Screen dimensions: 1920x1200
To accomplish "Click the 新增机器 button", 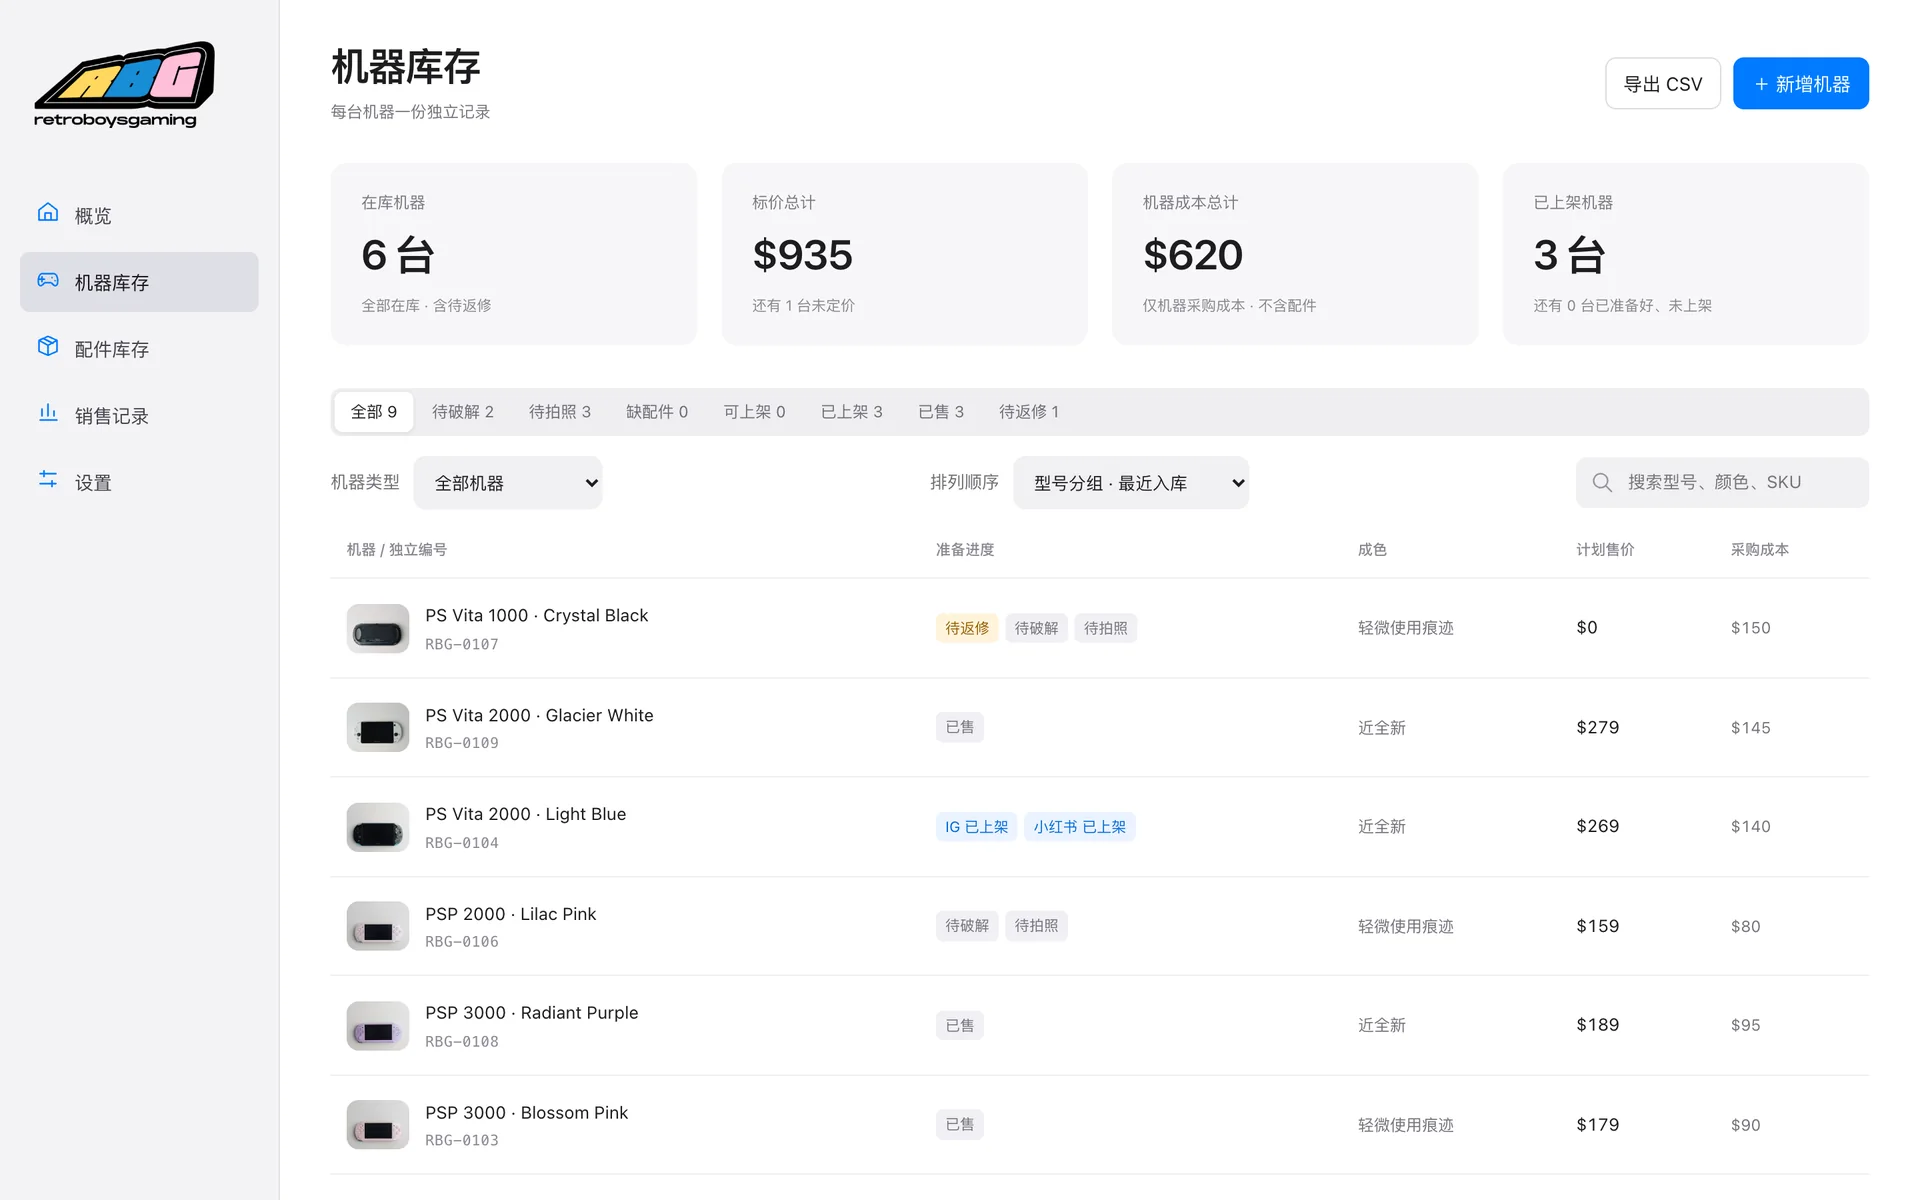I will point(1801,84).
